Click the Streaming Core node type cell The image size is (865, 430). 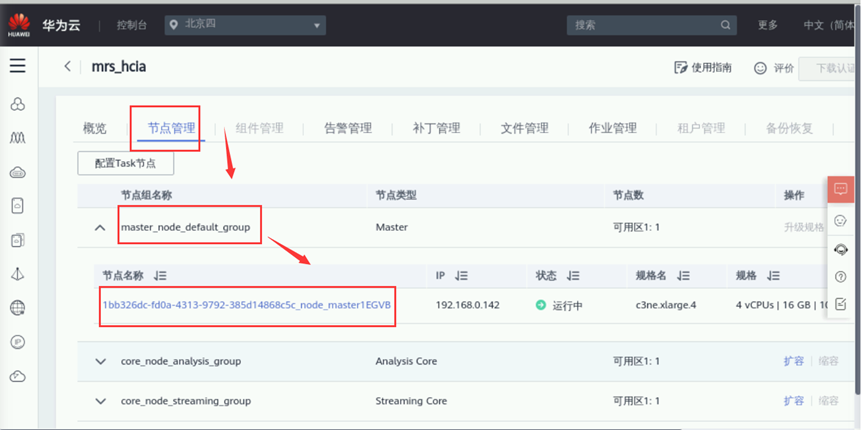coord(411,401)
